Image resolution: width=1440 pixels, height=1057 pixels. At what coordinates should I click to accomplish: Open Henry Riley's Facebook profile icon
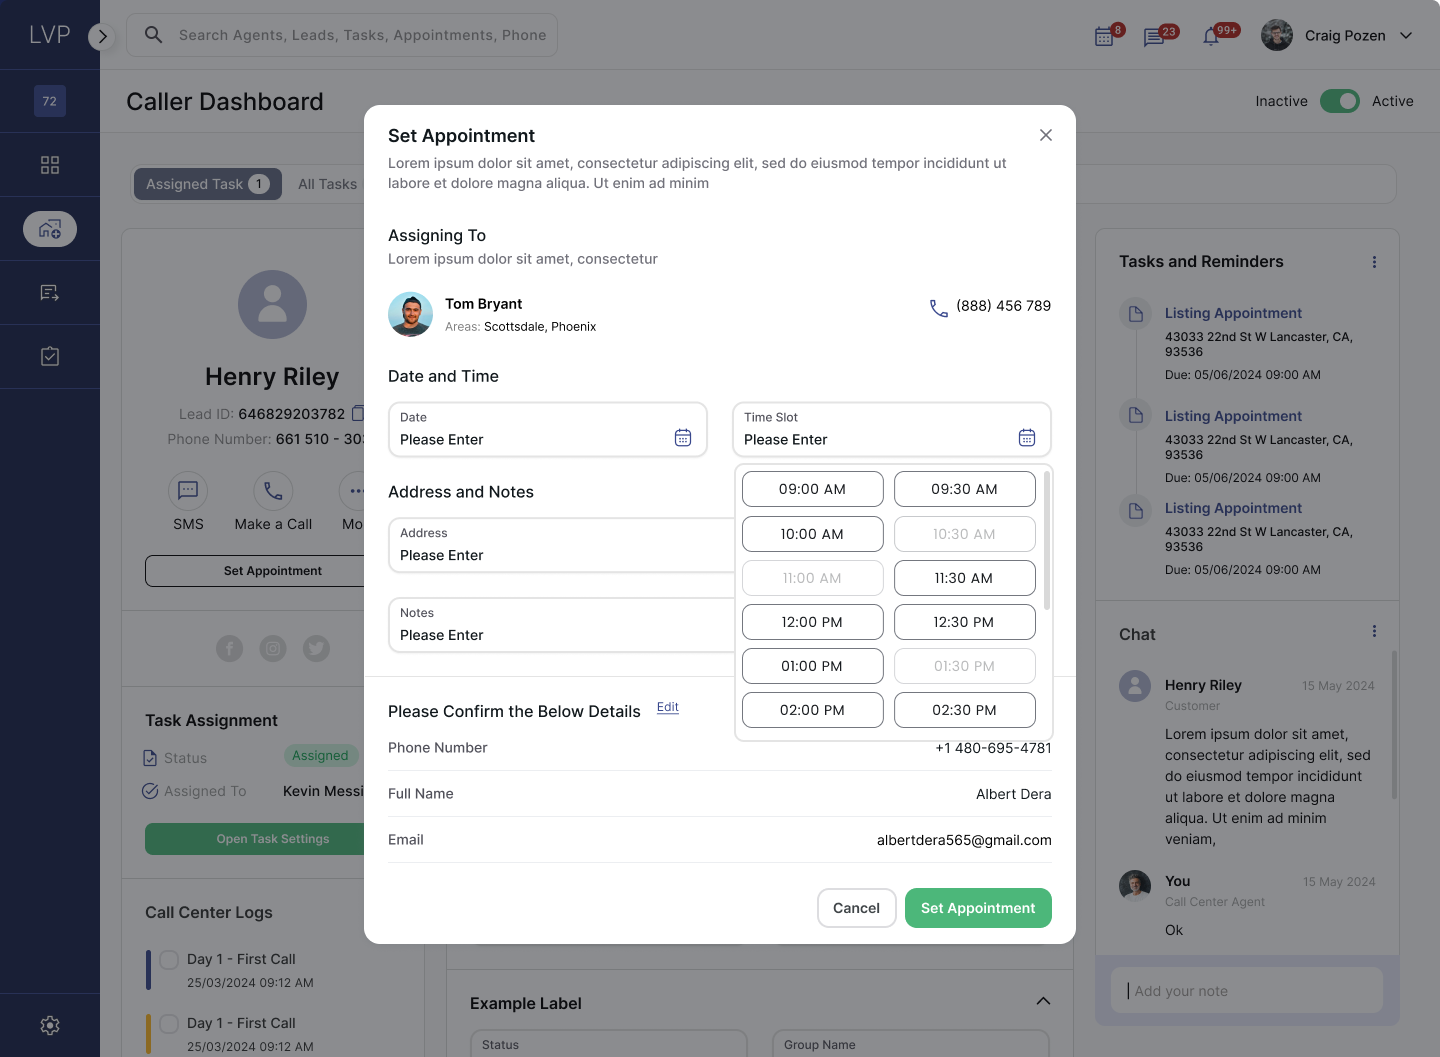[x=230, y=648]
